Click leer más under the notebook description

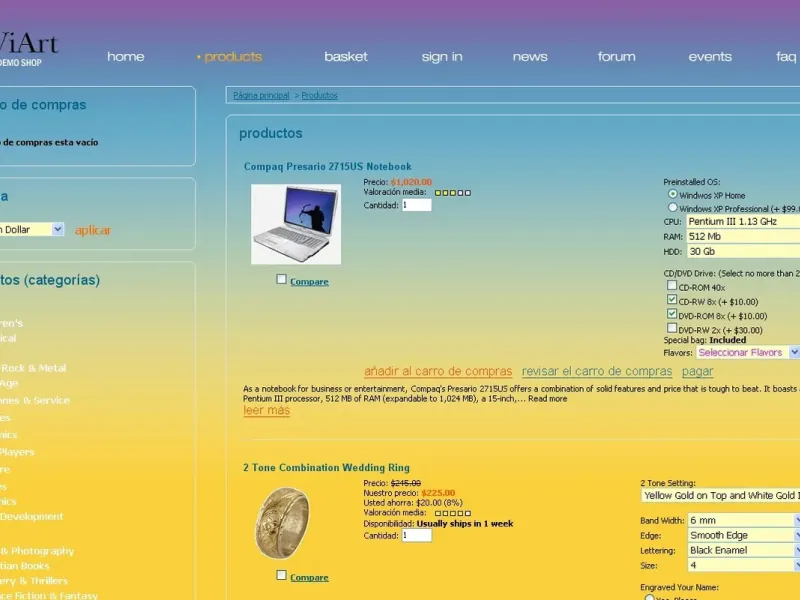click(x=266, y=410)
